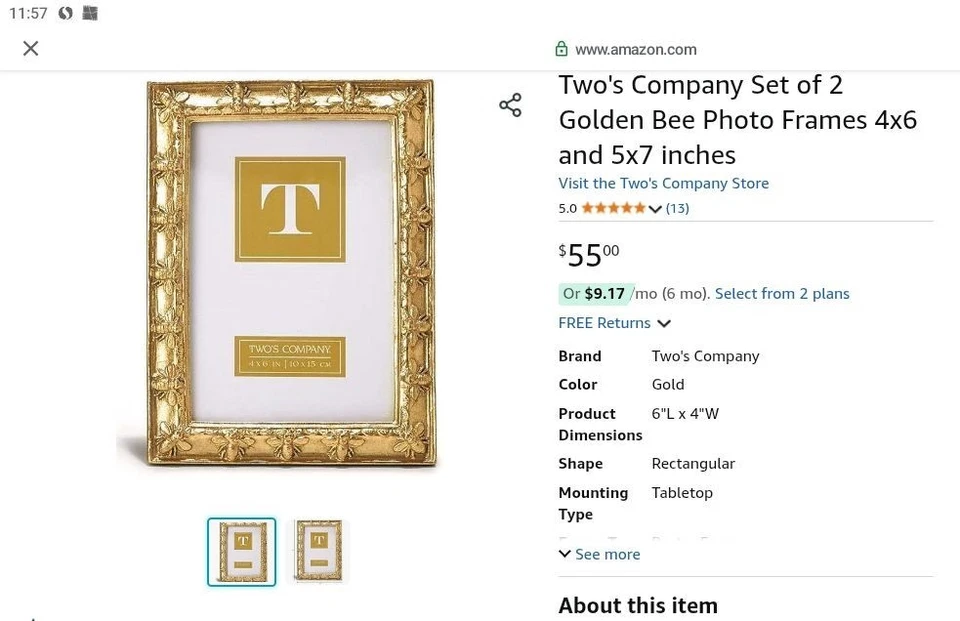Viewport: 960px width, 621px height.
Task: Tap the www.amazon.com address text
Action: click(636, 49)
